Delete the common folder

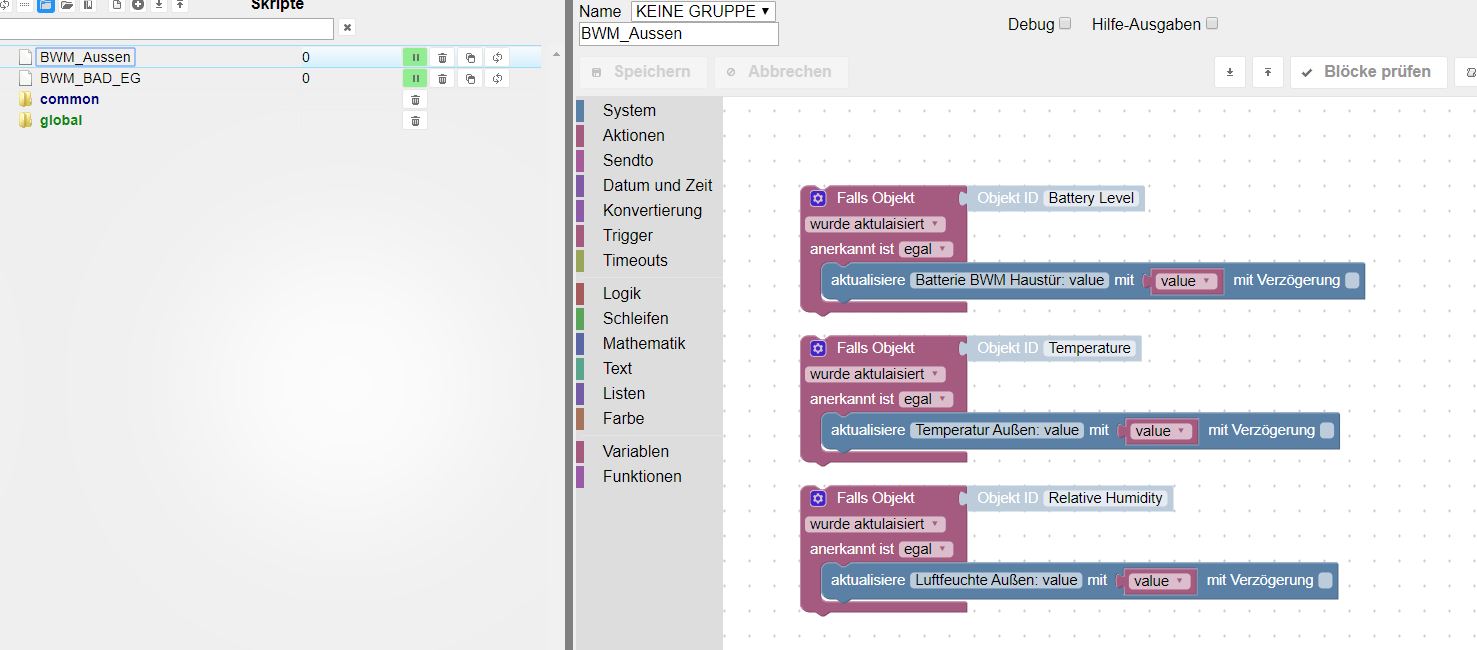tap(415, 99)
